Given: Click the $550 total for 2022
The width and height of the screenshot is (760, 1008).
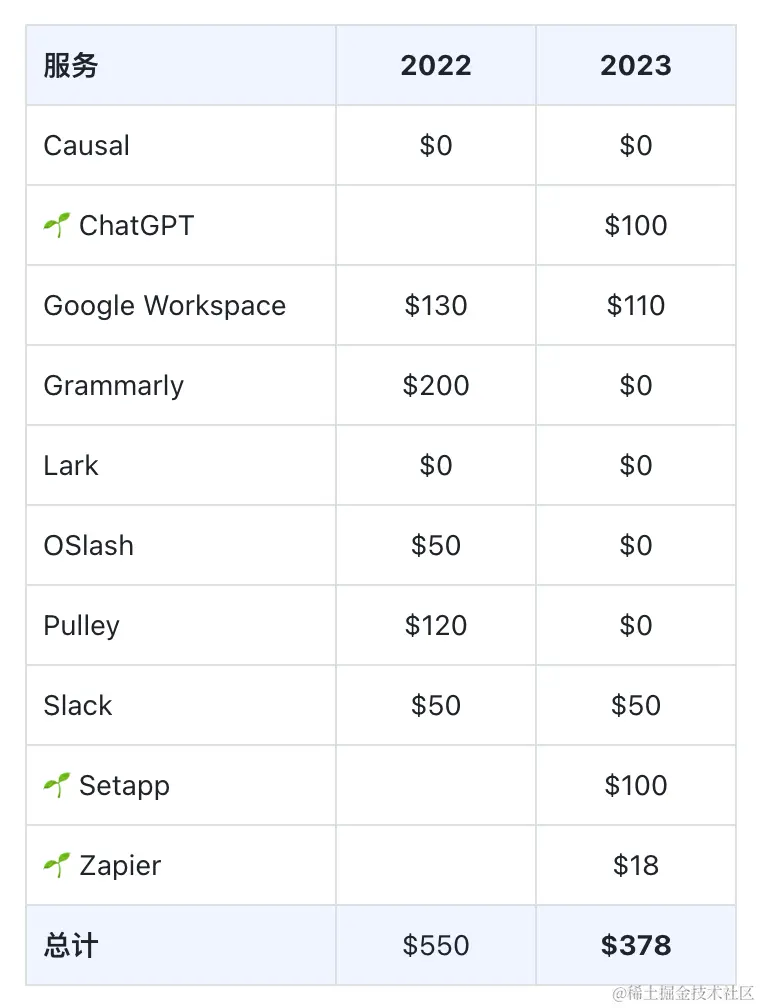Looking at the screenshot, I should pos(436,946).
